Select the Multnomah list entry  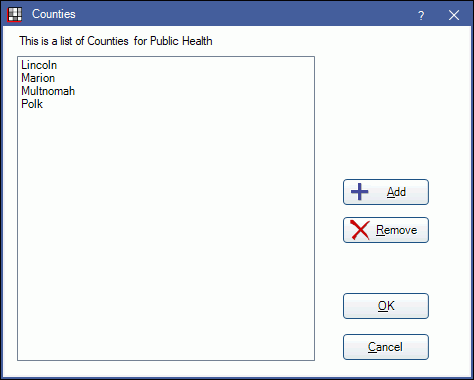(48, 91)
